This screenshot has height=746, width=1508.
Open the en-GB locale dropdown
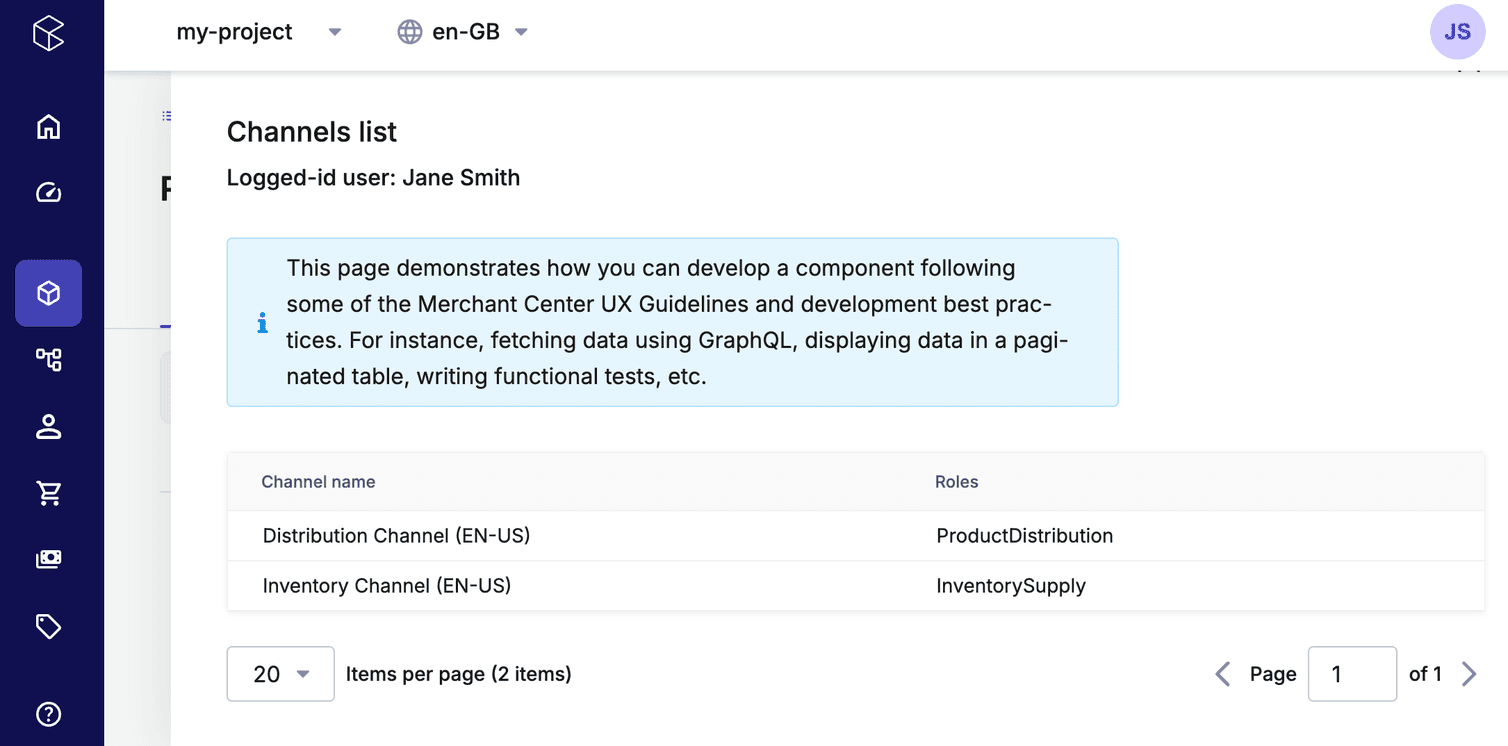coord(463,32)
